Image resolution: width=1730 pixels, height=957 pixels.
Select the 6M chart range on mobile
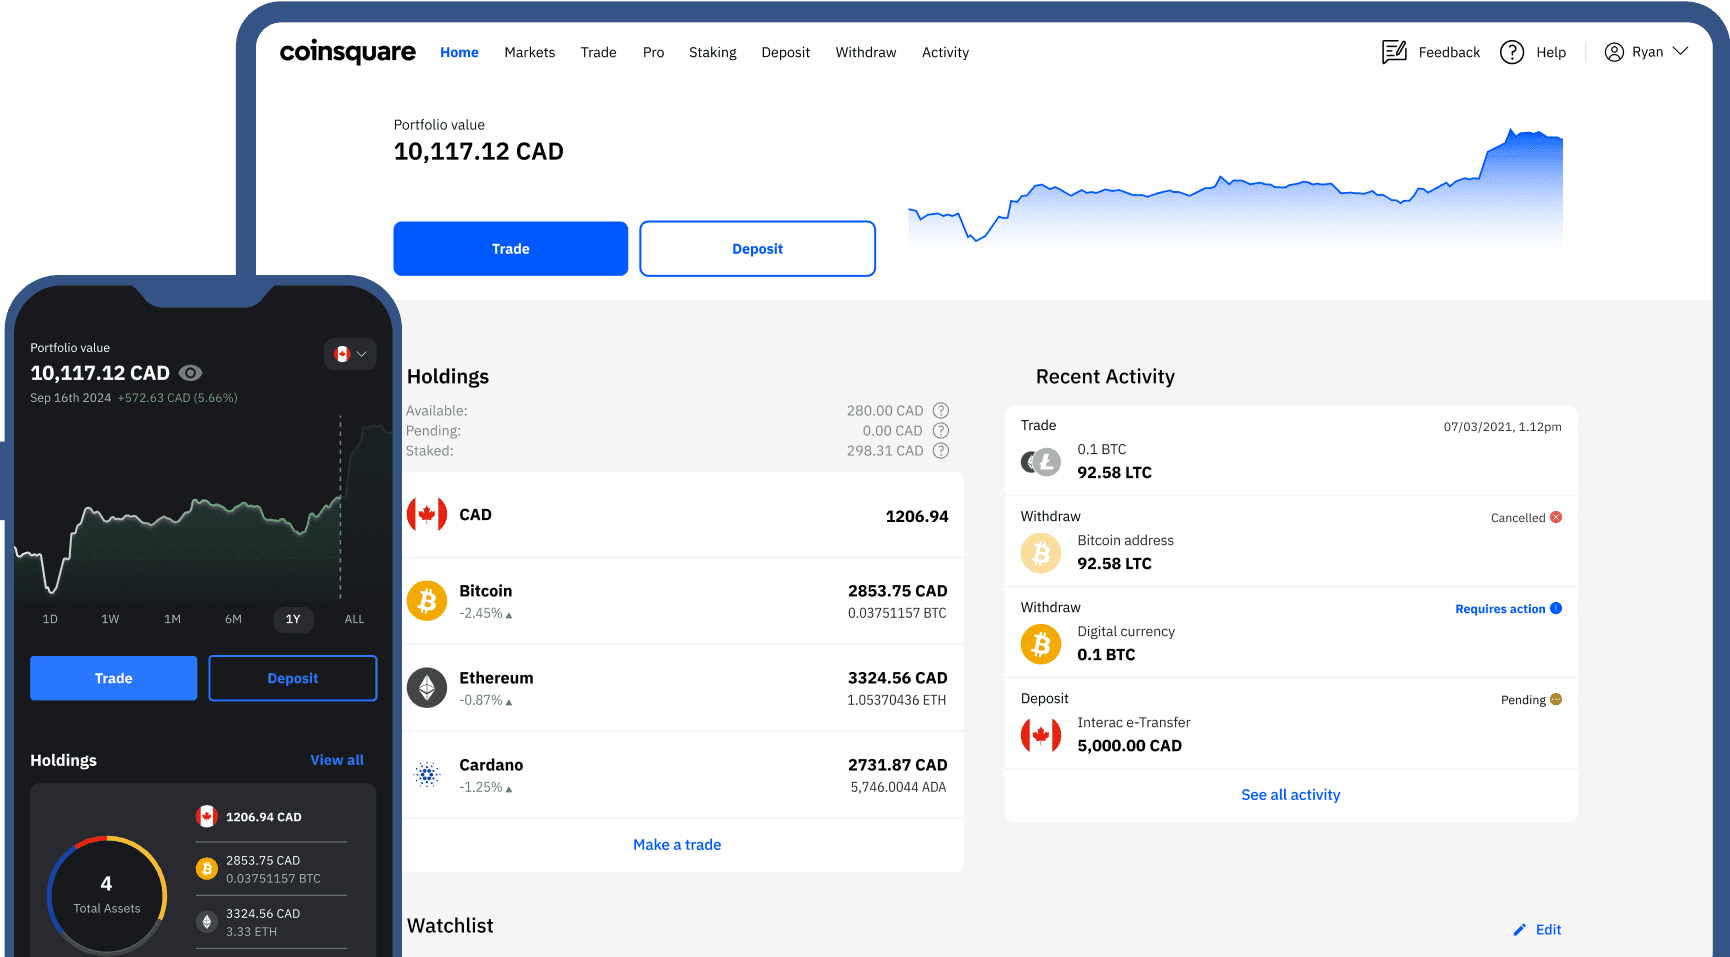pyautogui.click(x=233, y=619)
